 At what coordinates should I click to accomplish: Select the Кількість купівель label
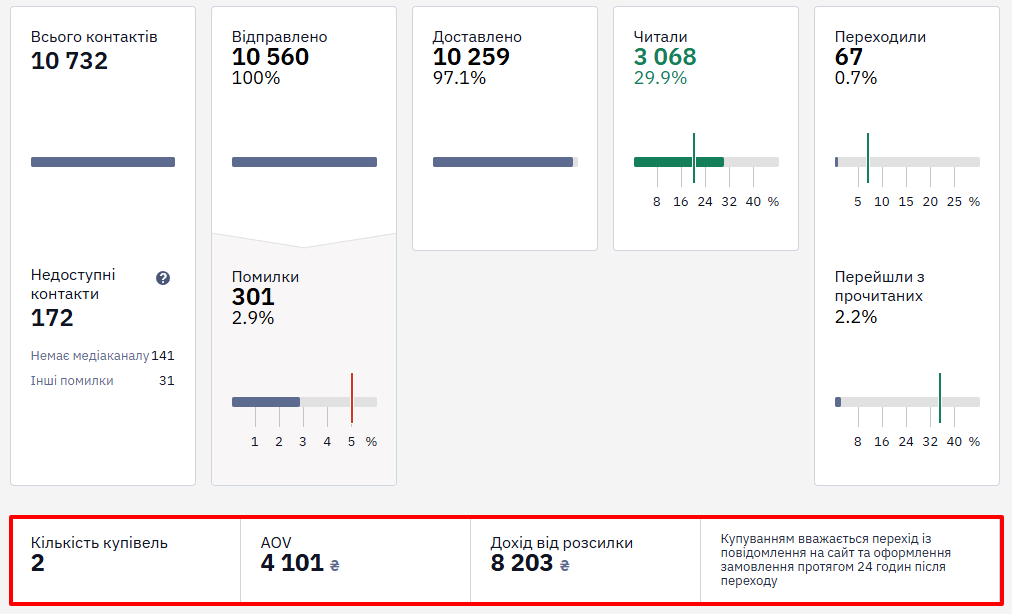pyautogui.click(x=99, y=543)
